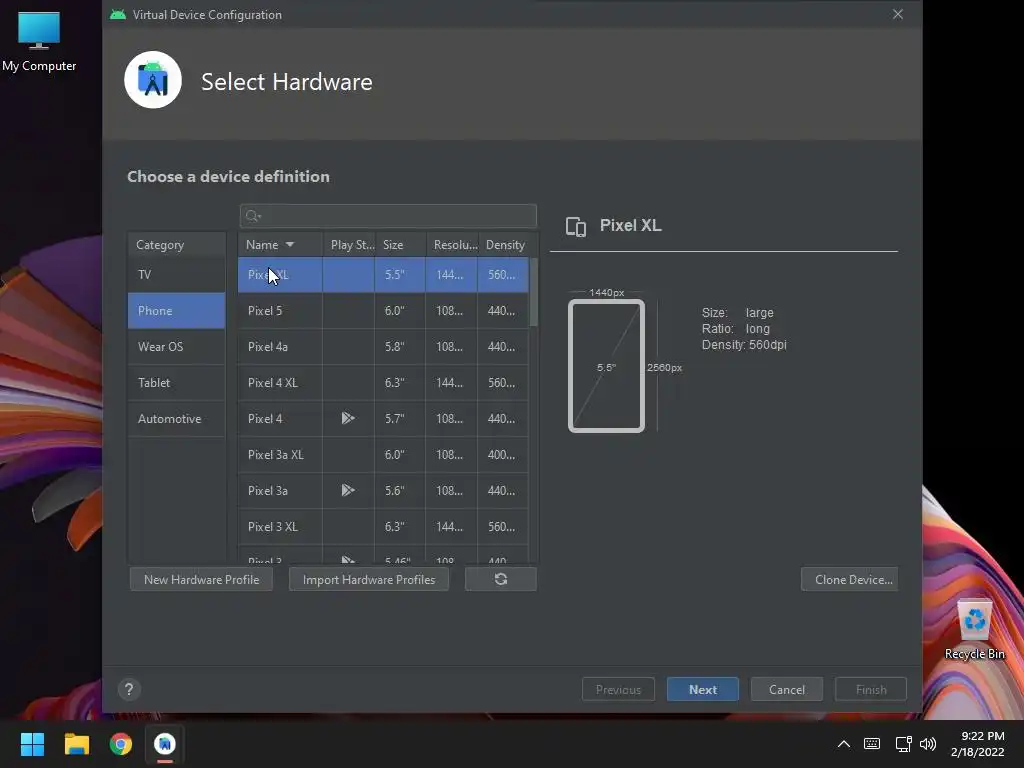Image resolution: width=1024 pixels, height=768 pixels.
Task: Select the Automotive category
Action: coord(176,419)
